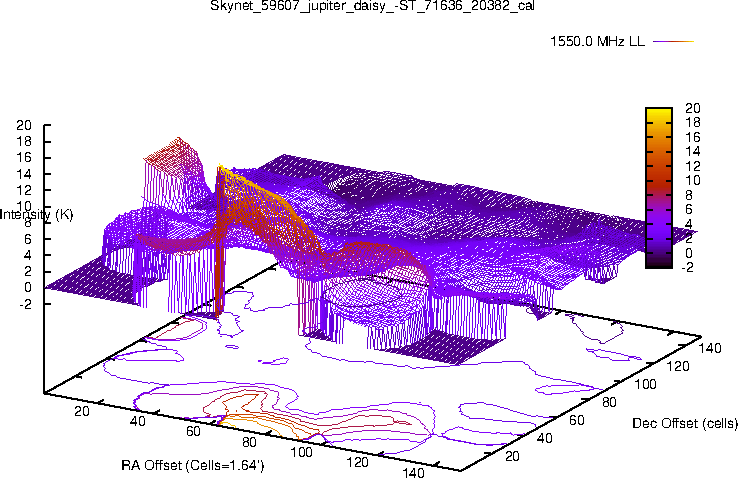Click tick label -2 on the Intensity axis
738x478 pixels.
[x=25, y=304]
